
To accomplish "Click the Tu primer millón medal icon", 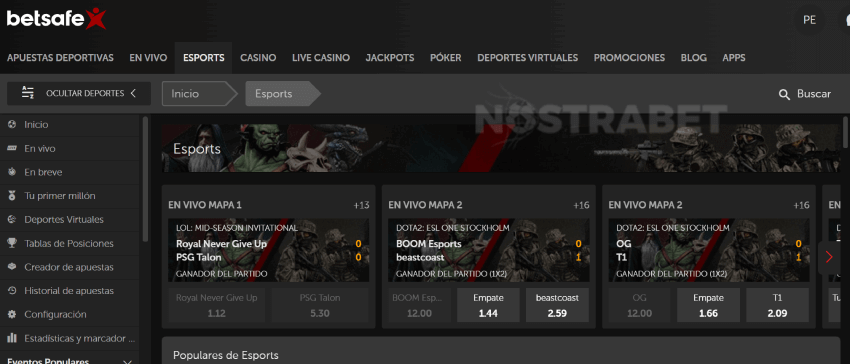I will pos(12,196).
